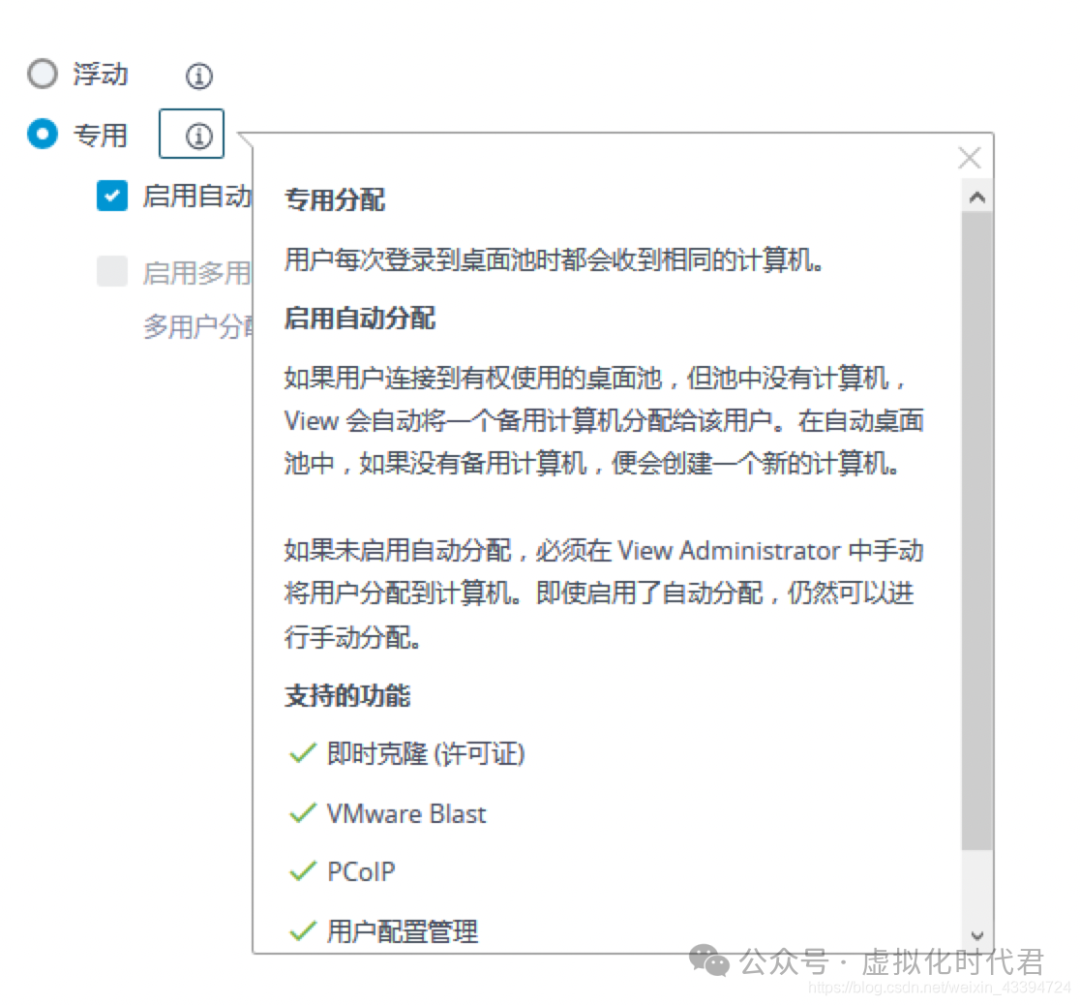Click the info icon beside 专用
The image size is (1080, 1005).
tap(191, 134)
